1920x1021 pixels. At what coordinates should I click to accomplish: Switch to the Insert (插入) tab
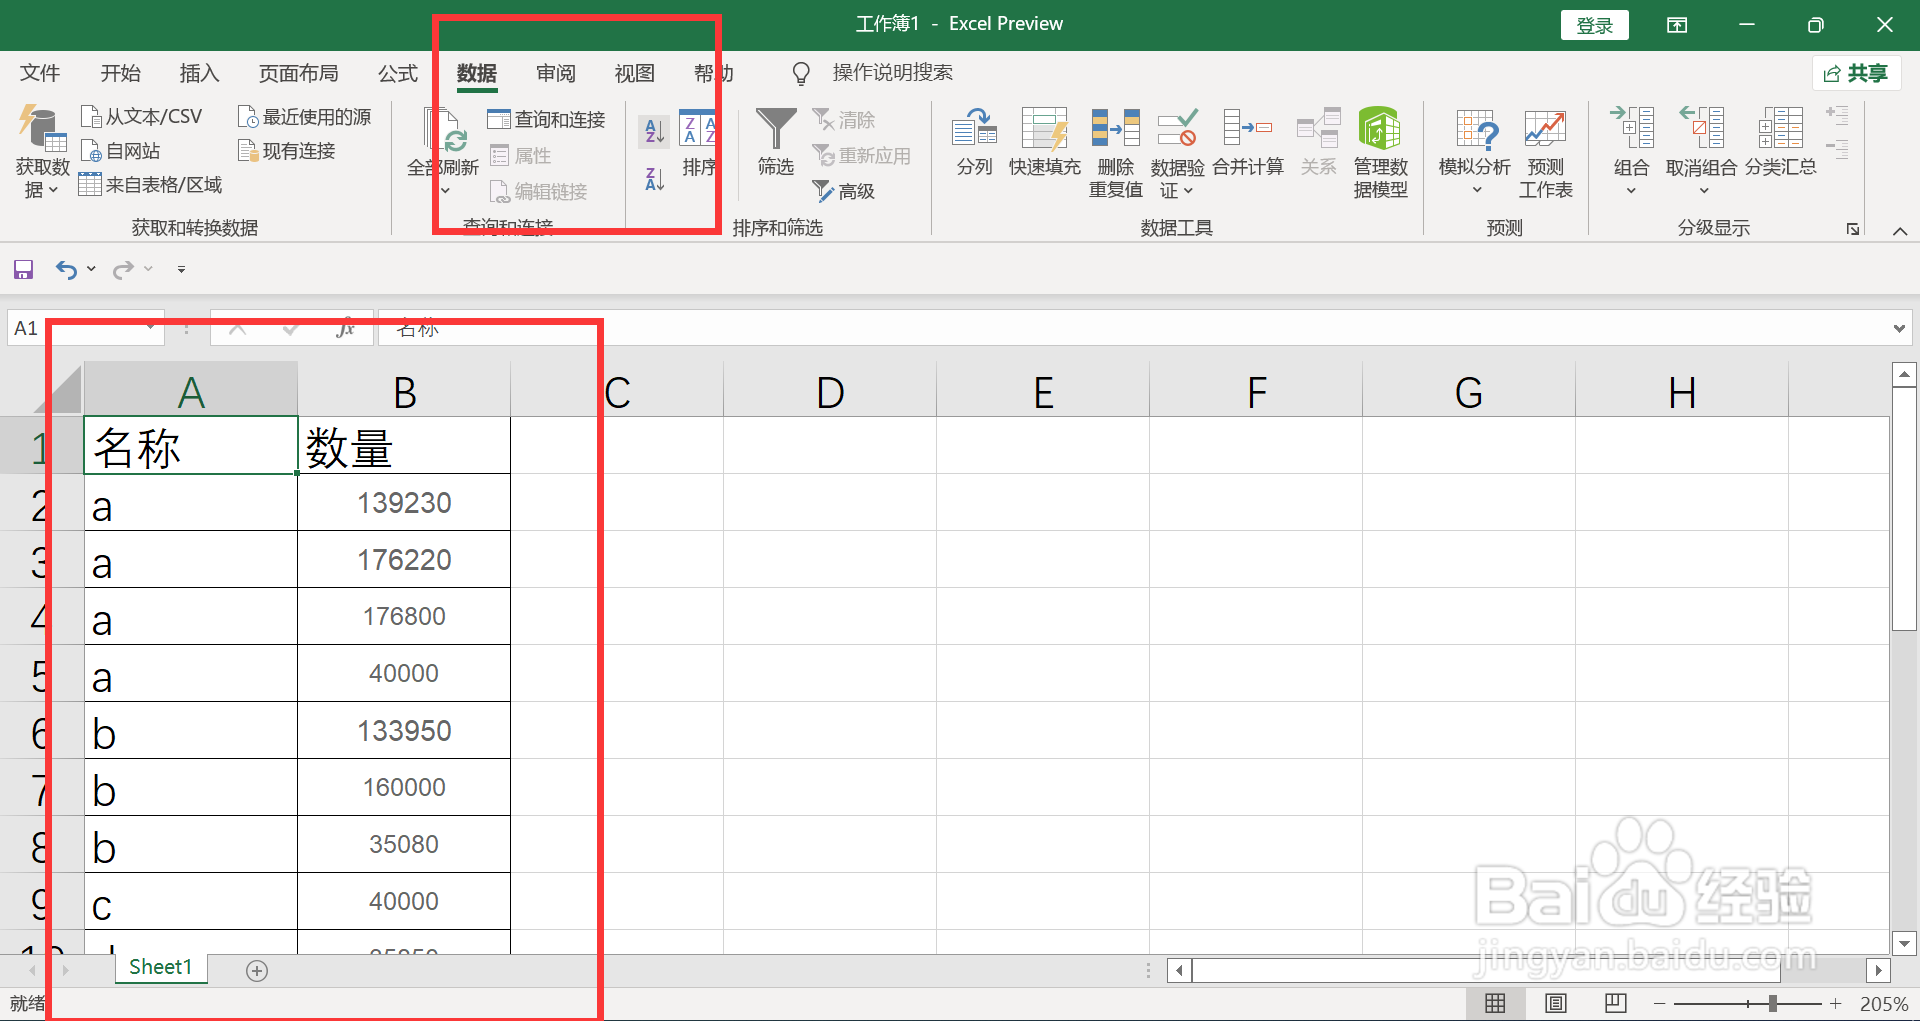tap(199, 73)
